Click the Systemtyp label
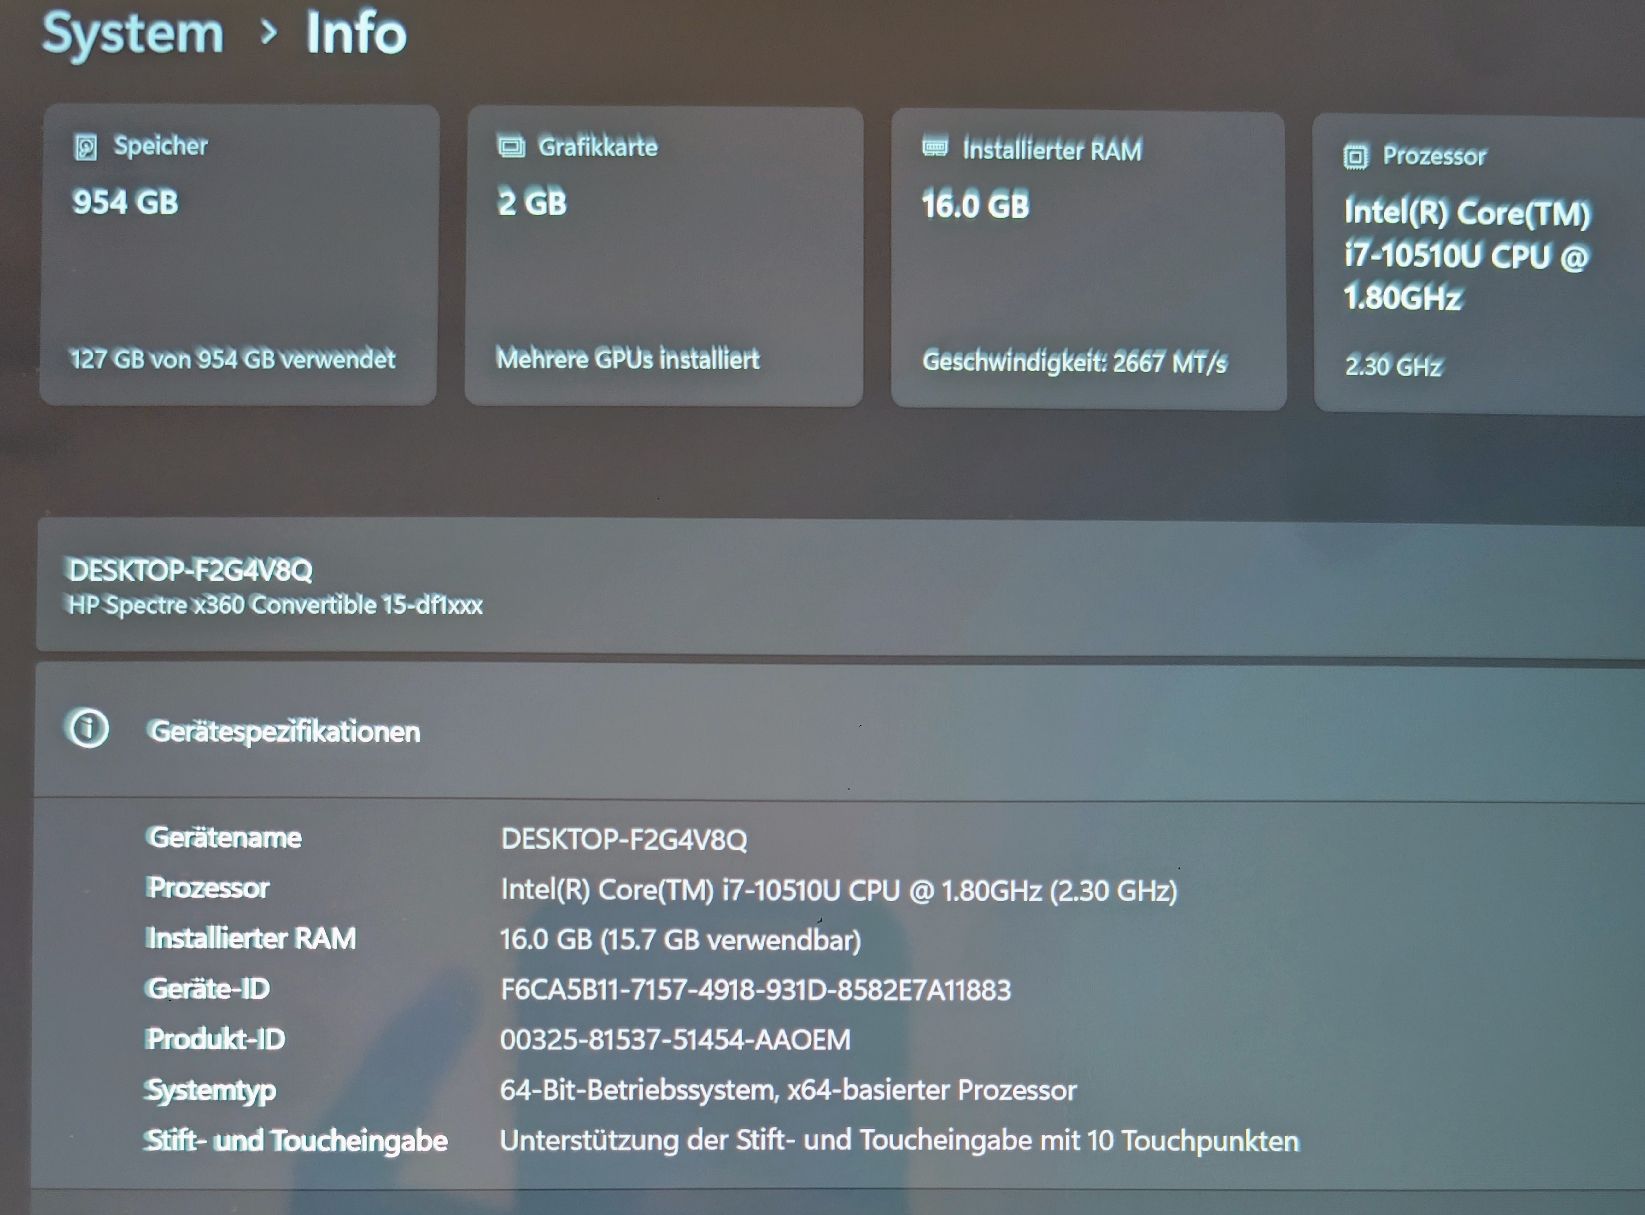 210,1090
